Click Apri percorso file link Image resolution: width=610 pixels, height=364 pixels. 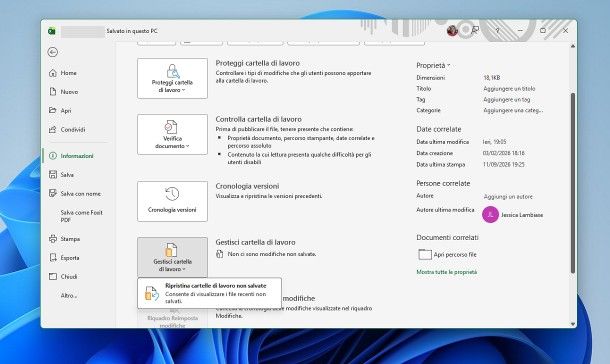click(455, 255)
